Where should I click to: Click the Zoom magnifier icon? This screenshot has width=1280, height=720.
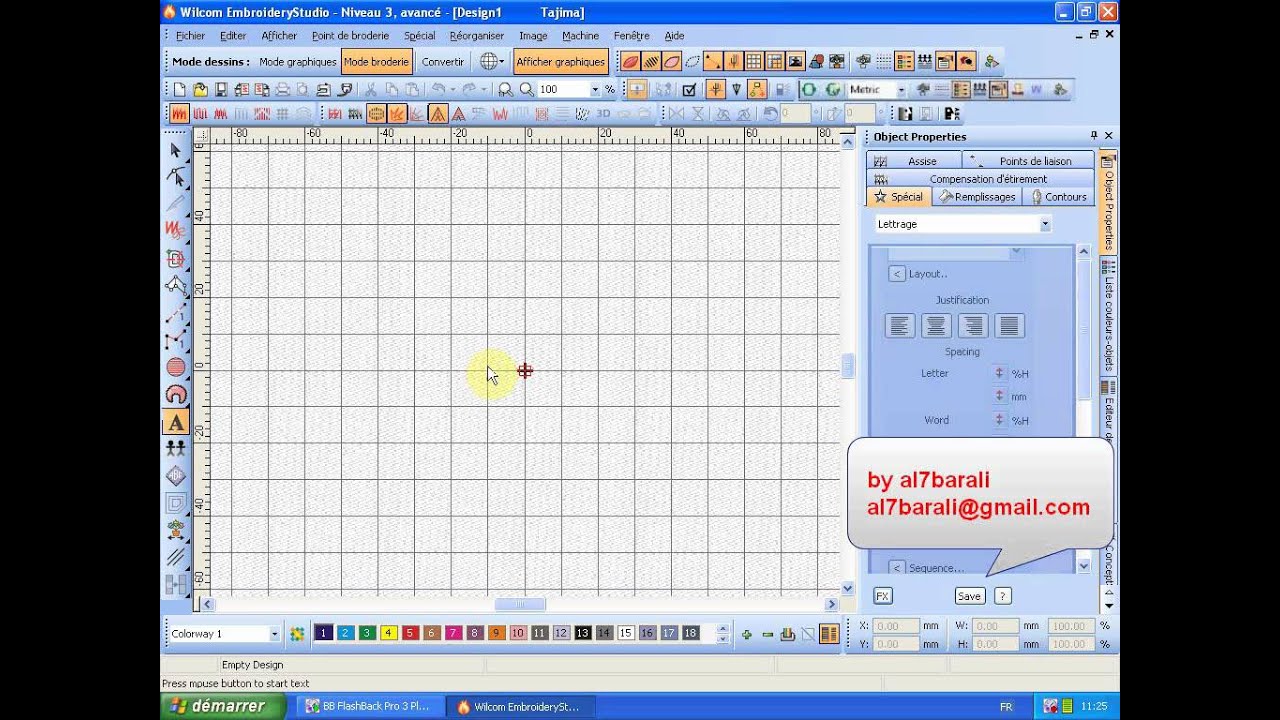click(526, 89)
